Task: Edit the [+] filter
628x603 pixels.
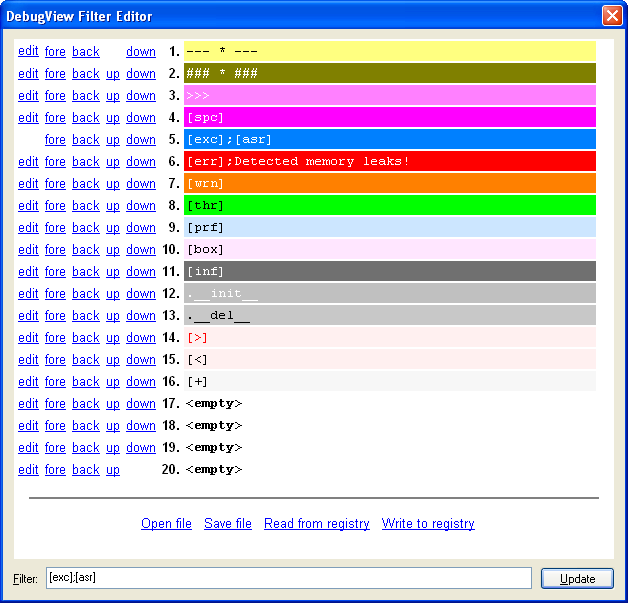Action: [28, 382]
